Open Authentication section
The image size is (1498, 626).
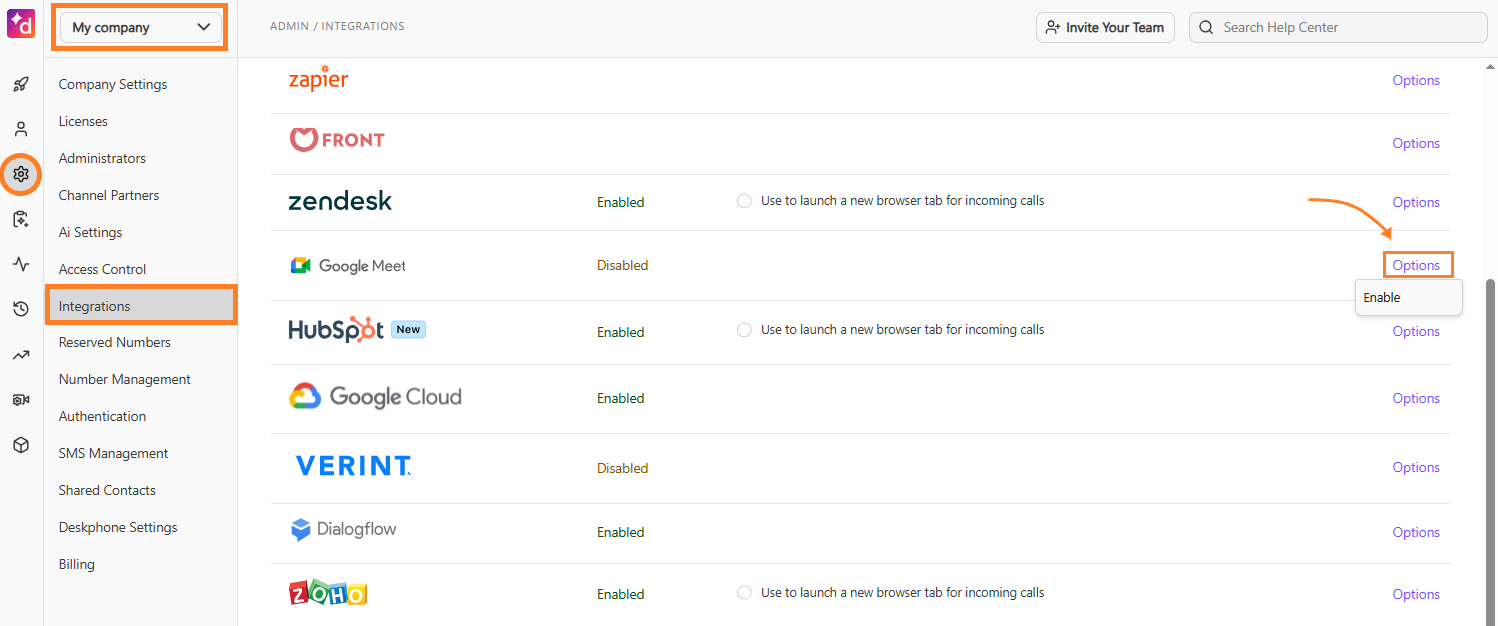102,416
